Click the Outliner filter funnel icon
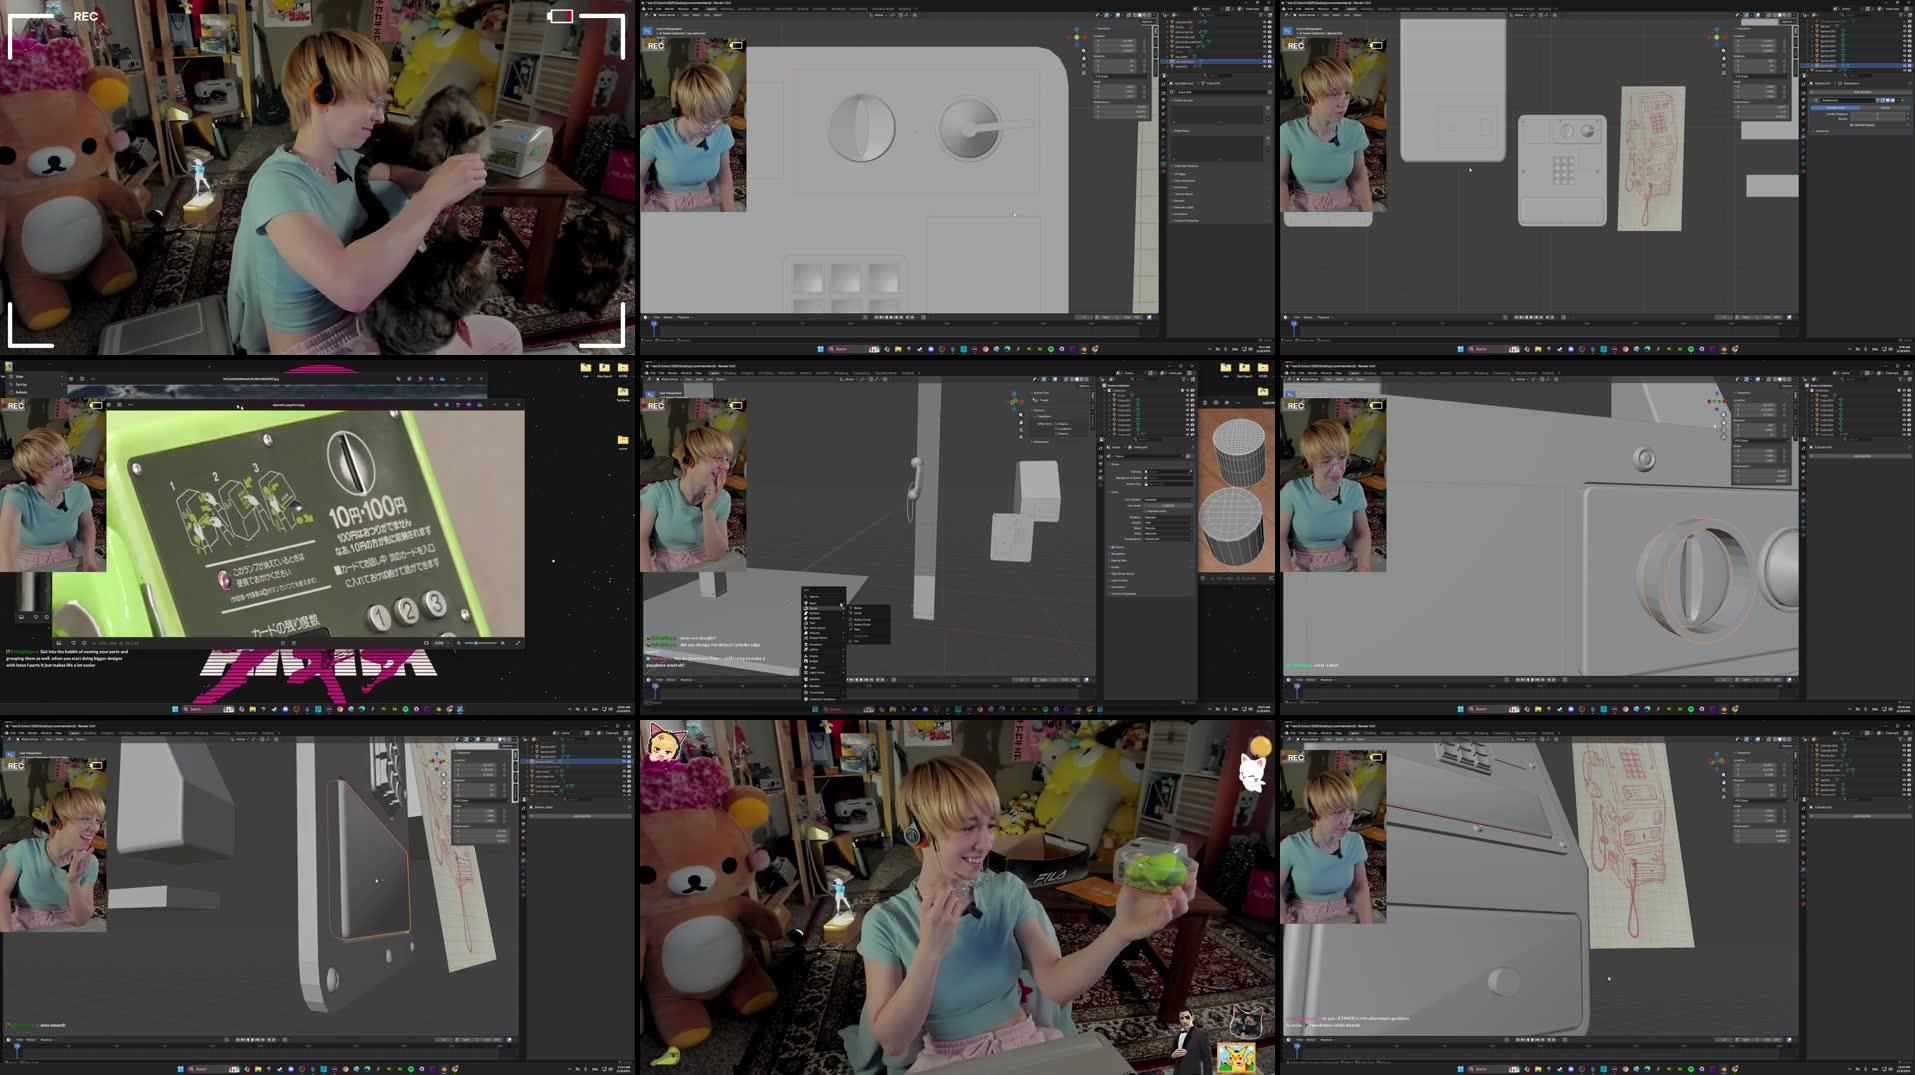1915x1075 pixels. coord(1184,378)
